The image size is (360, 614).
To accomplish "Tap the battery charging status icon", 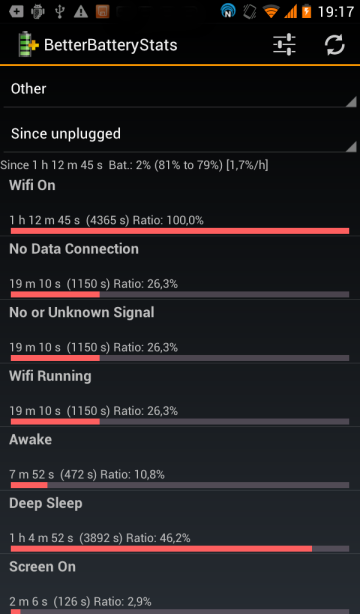I will point(306,11).
